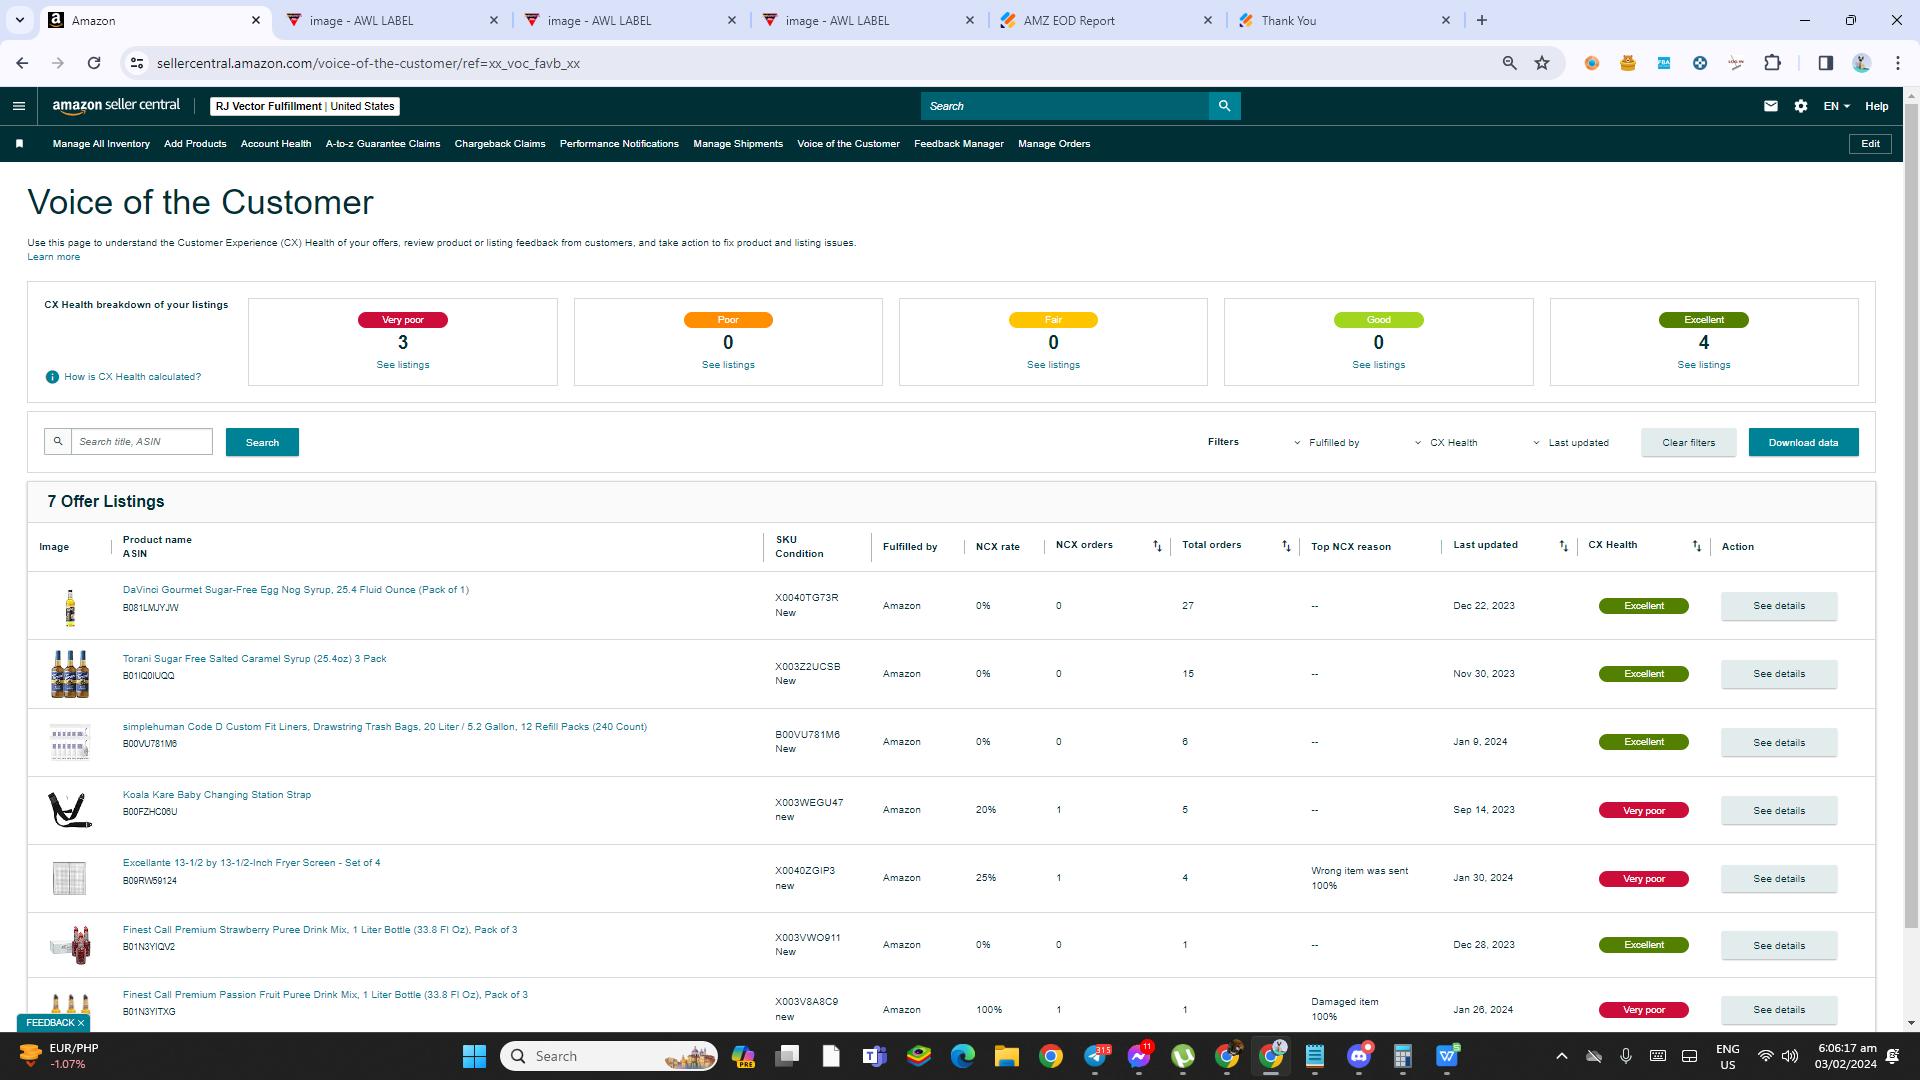
Task: Click Edit button in navigation bar
Action: tap(1870, 144)
